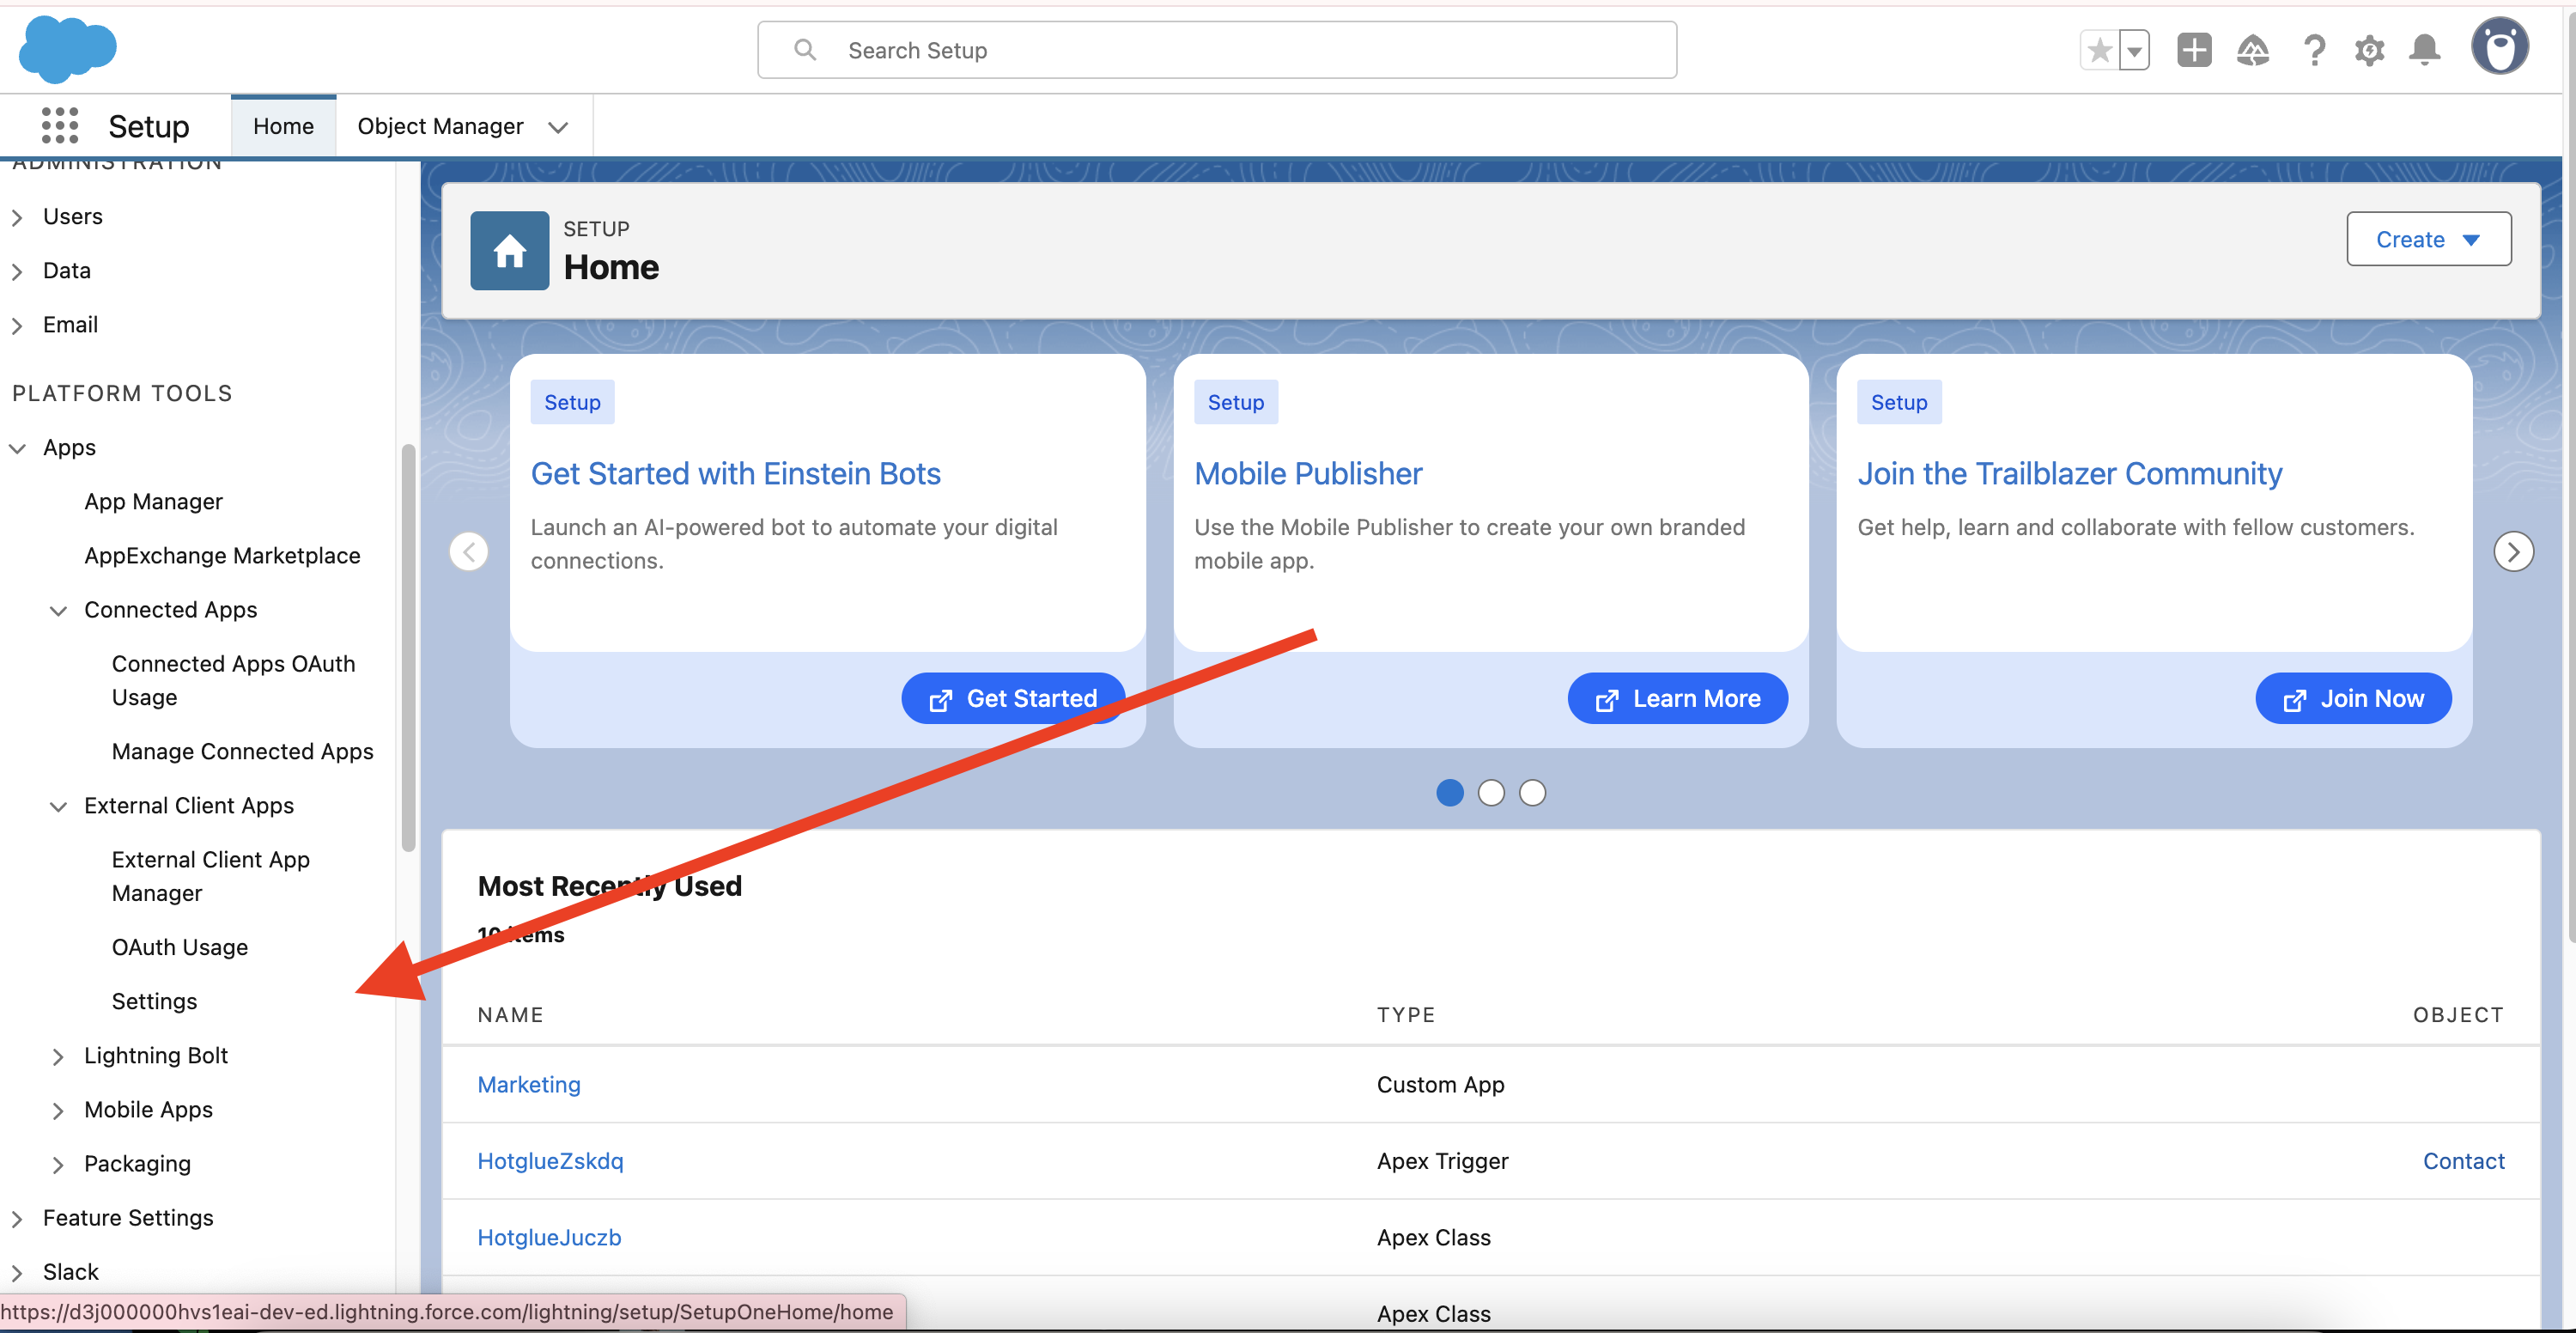Click the Salesforce cloud logo
The width and height of the screenshot is (2576, 1333).
click(68, 49)
